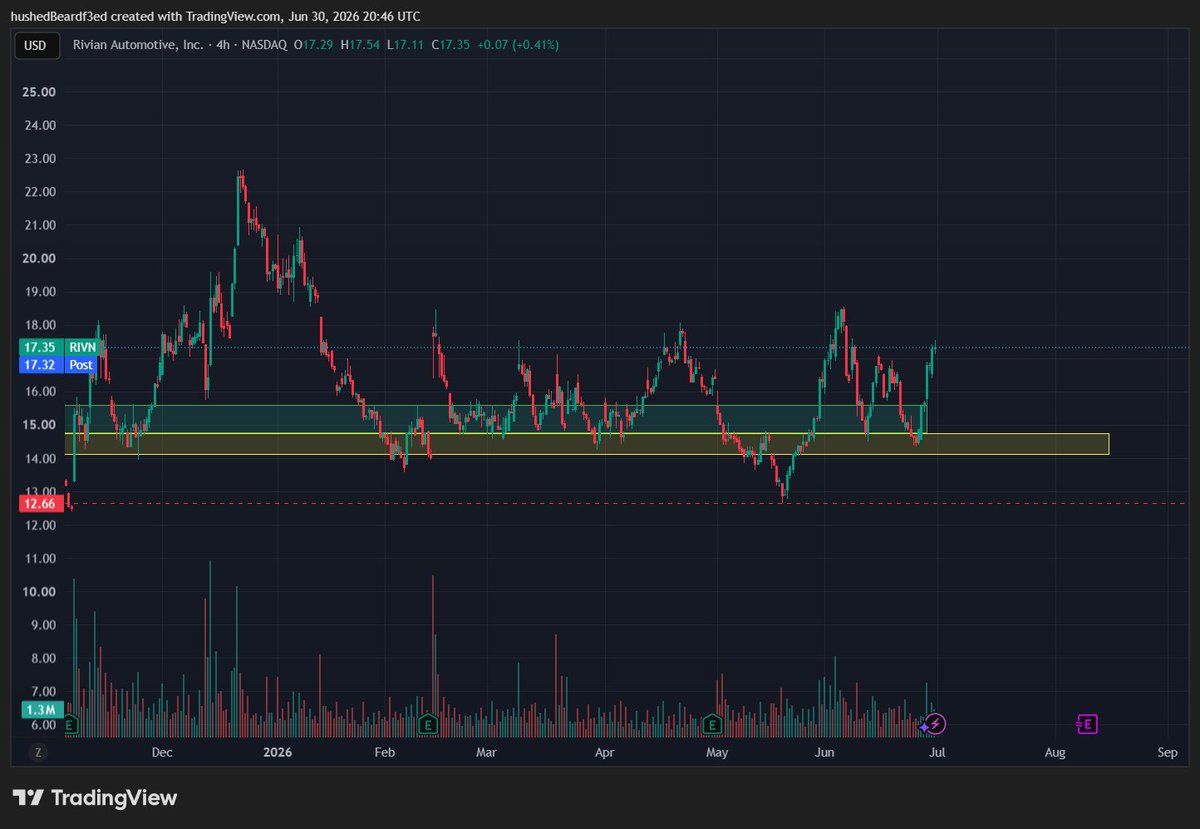Select the green shaded zone rectangle
1200x829 pixels.
click(x=496, y=419)
